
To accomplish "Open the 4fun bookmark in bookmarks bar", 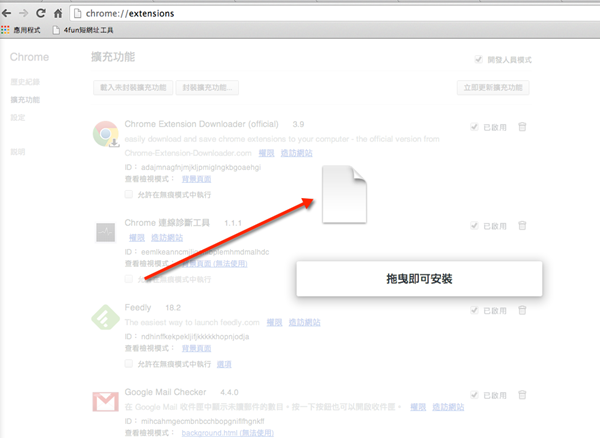I will [x=83, y=30].
